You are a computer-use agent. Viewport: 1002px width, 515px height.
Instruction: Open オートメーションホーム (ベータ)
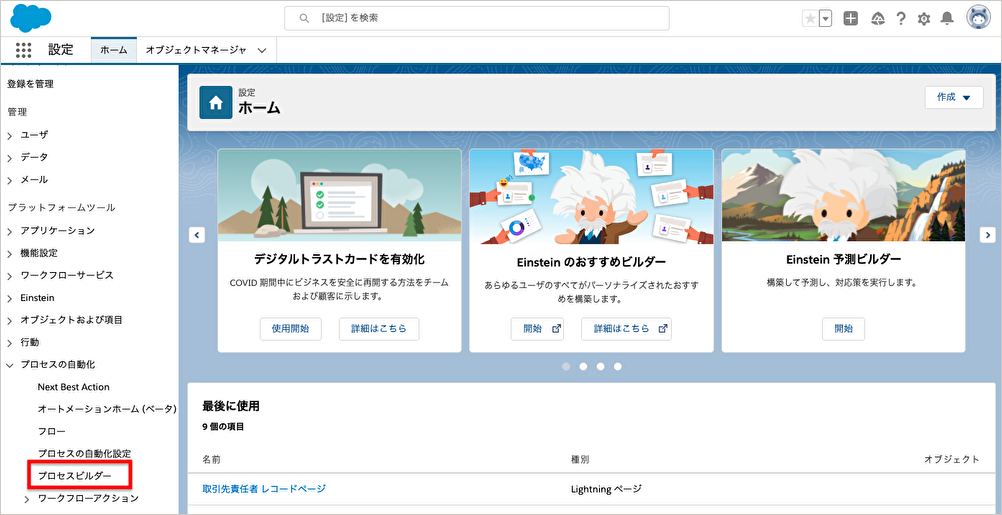tap(107, 409)
